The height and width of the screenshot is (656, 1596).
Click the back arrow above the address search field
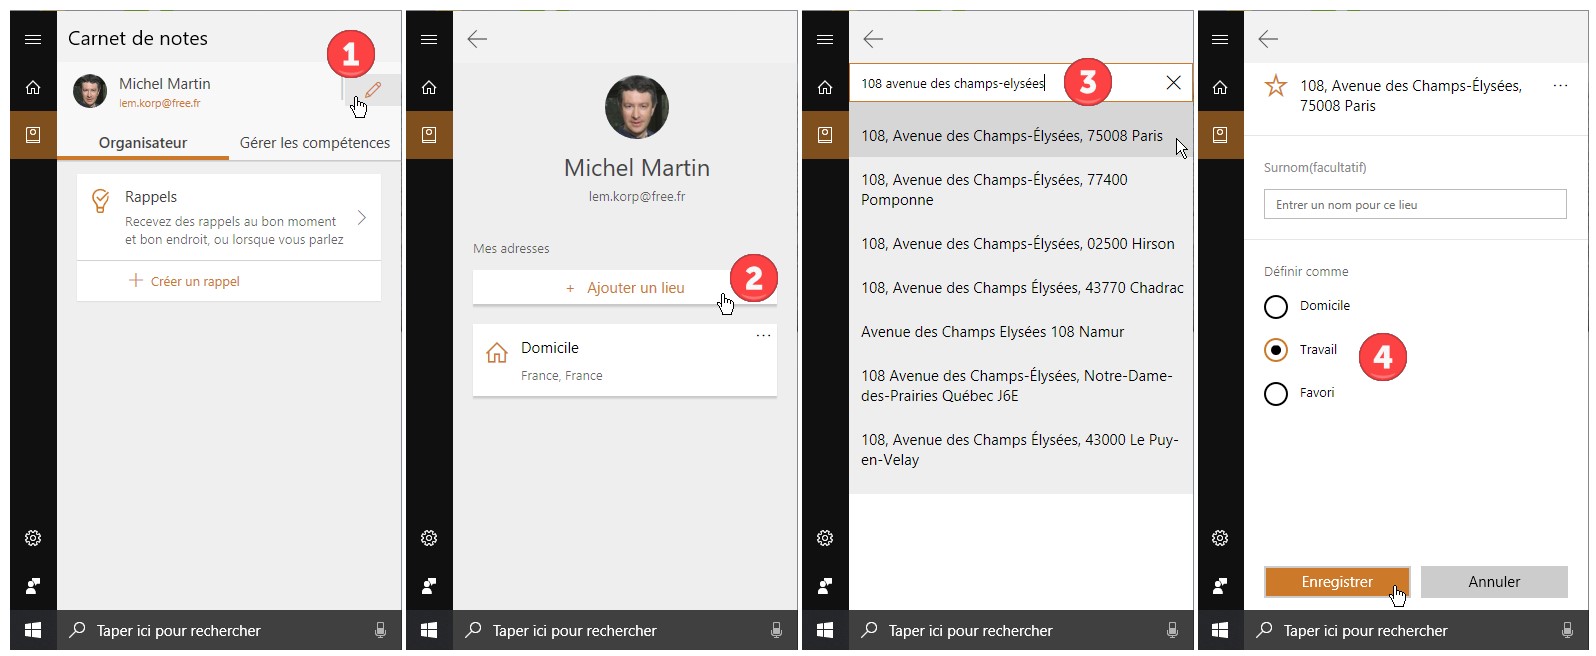[x=873, y=39]
